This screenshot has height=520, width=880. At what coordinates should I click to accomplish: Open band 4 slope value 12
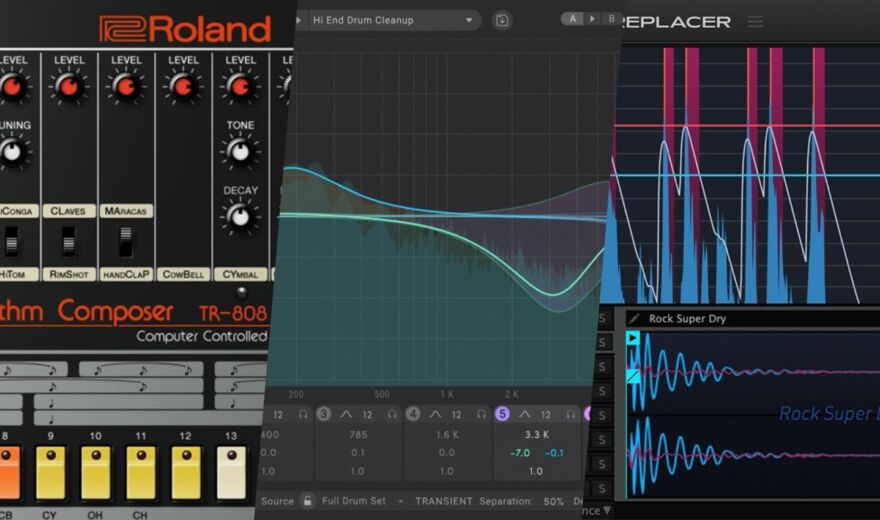[x=456, y=415]
